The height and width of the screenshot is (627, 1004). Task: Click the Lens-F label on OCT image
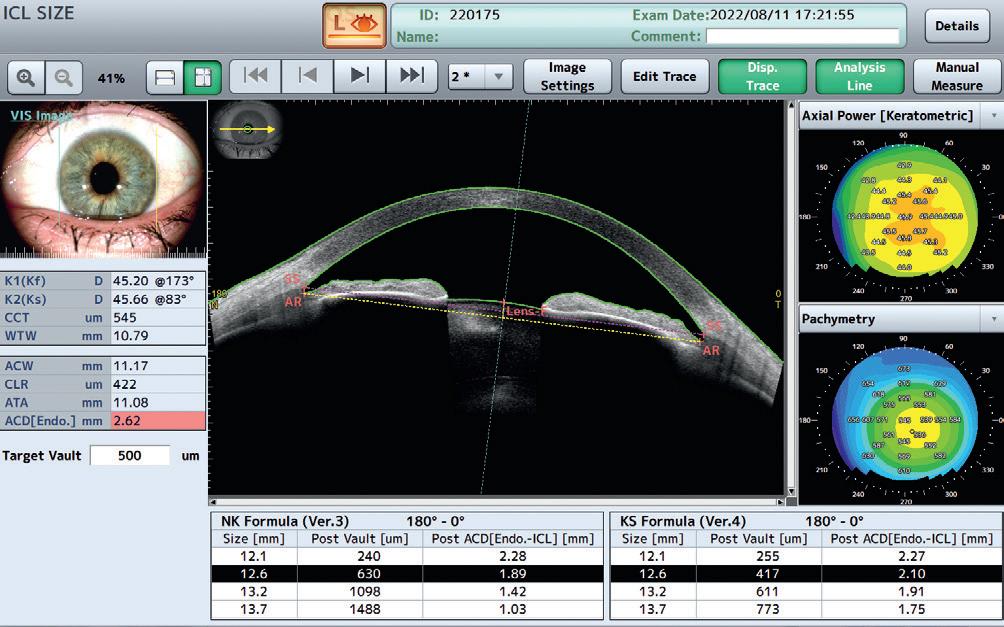coord(526,311)
